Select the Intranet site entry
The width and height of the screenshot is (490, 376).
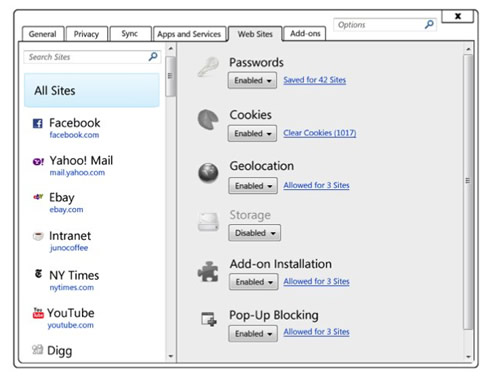point(92,241)
